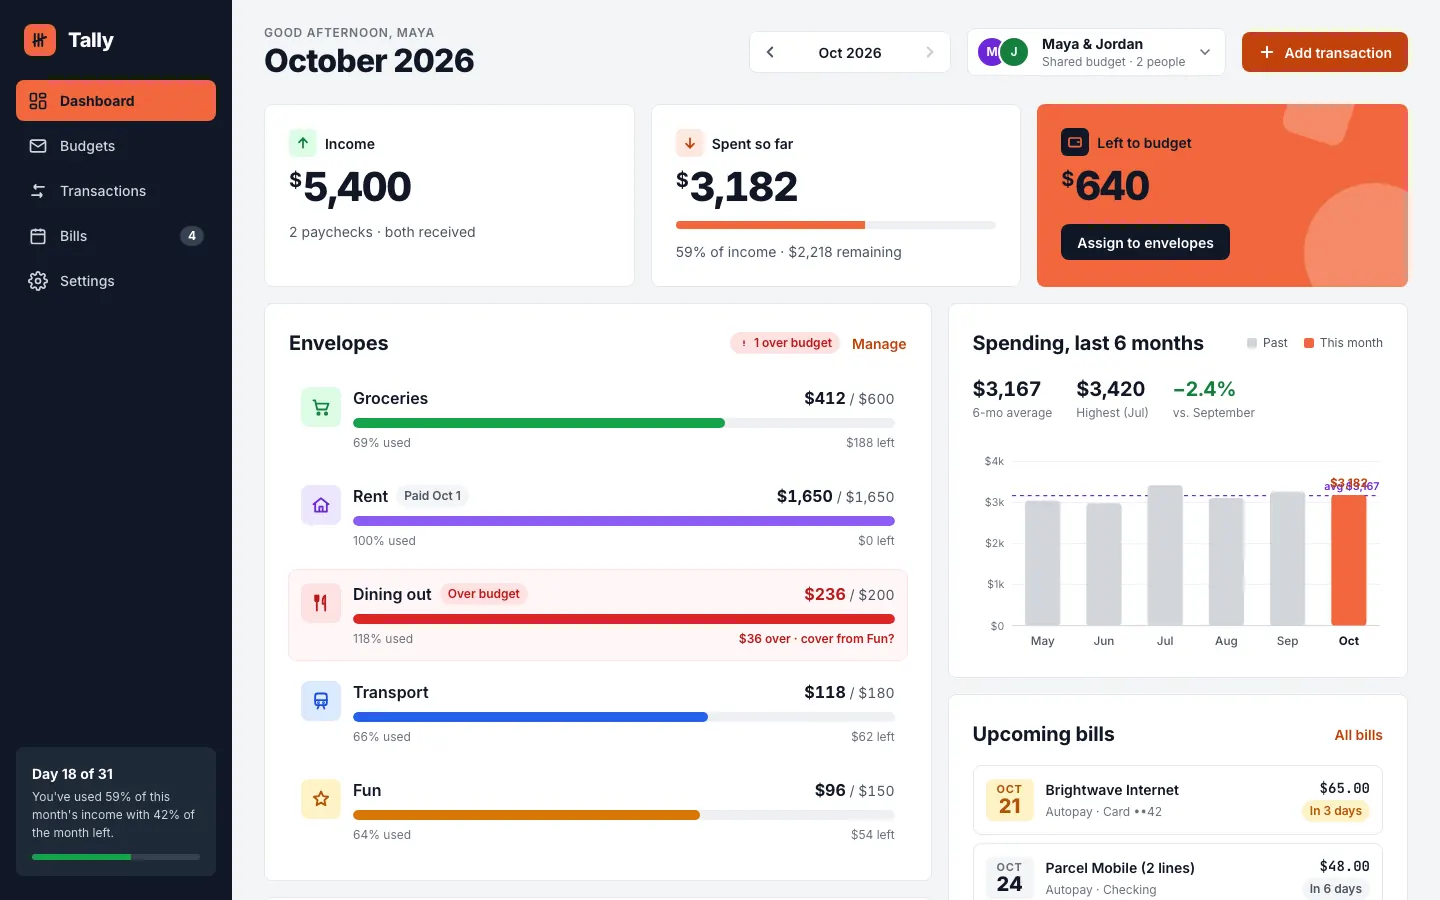The height and width of the screenshot is (900, 1440).
Task: Open the Maya & Jordan budget switcher
Action: [1096, 52]
